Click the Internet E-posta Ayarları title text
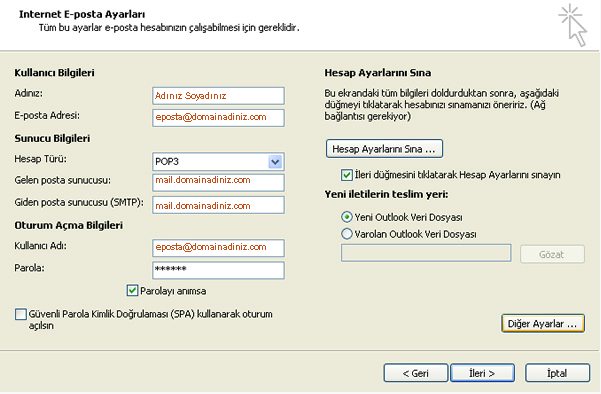This screenshot has width=601, height=394. 82,15
